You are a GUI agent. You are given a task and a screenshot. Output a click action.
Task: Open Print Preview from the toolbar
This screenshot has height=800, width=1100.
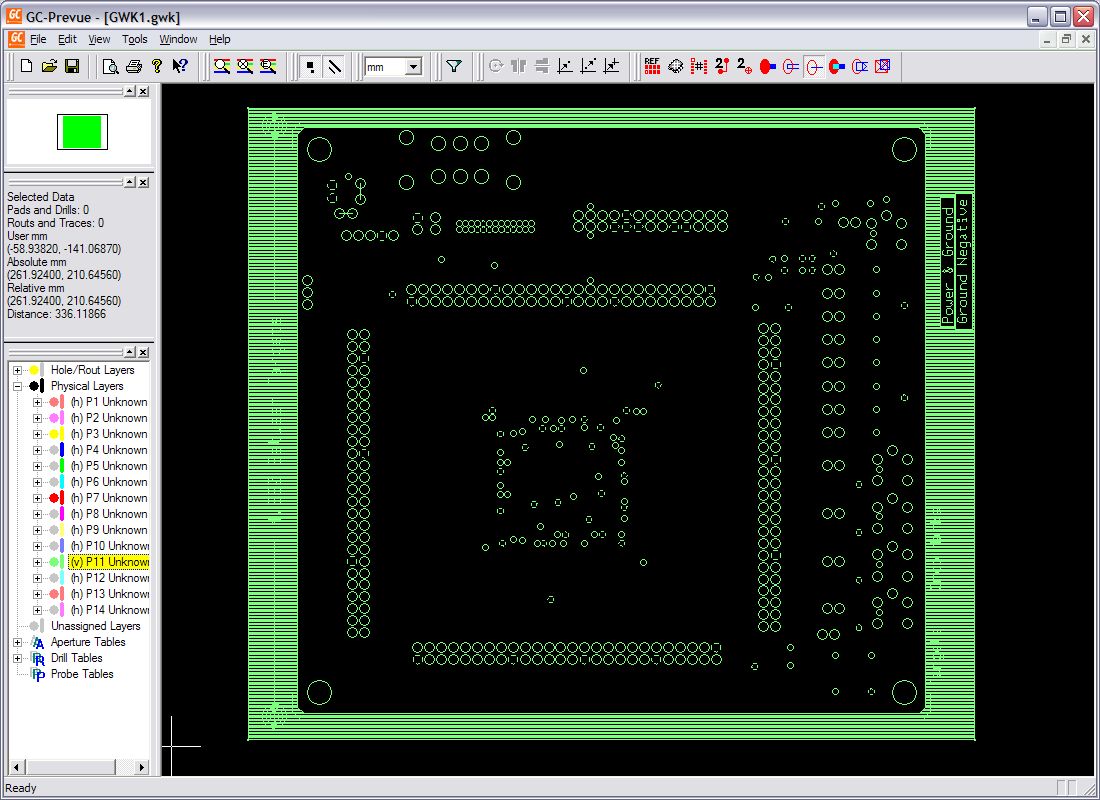(x=110, y=66)
